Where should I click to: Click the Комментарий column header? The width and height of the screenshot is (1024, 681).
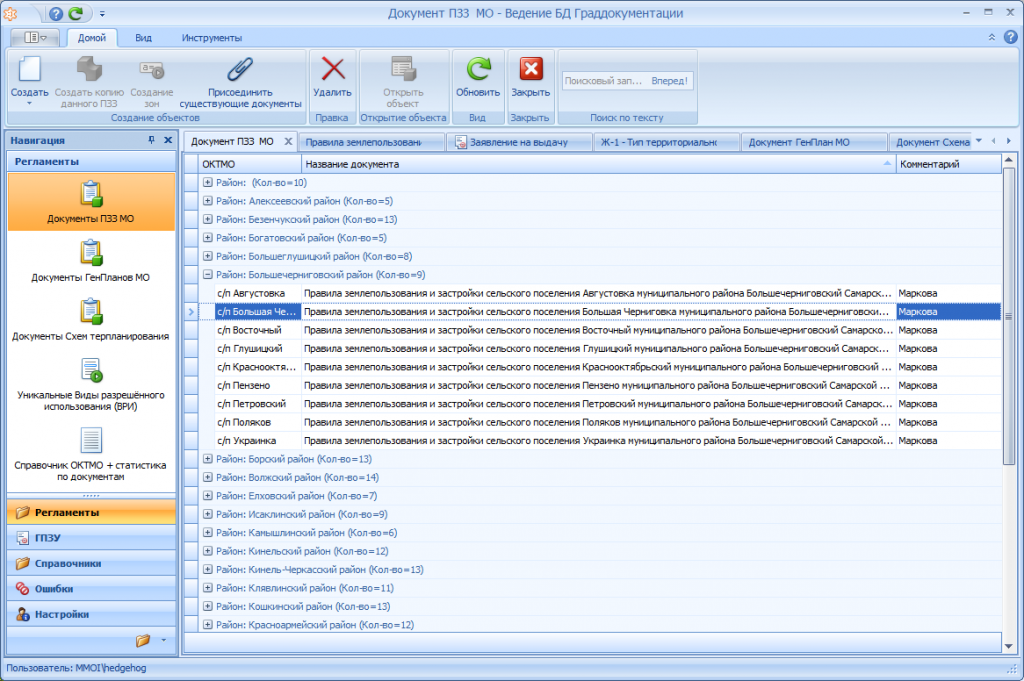(948, 164)
